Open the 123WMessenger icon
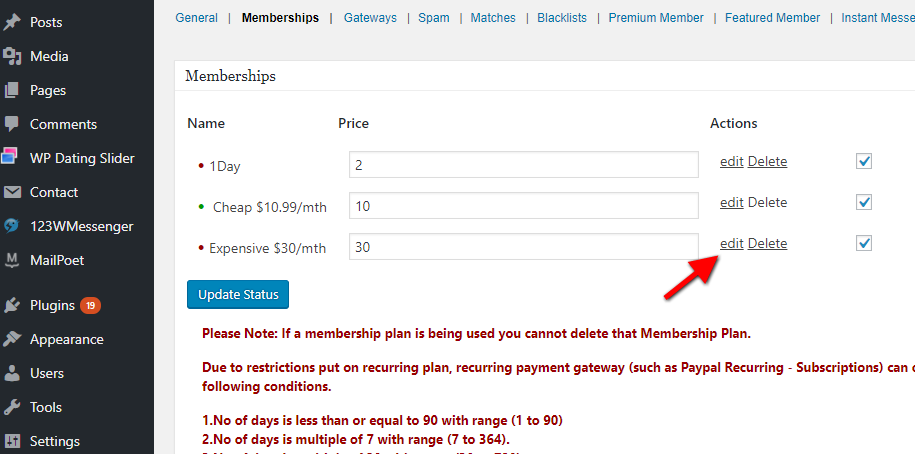Viewport: 915px width, 454px height. point(12,226)
